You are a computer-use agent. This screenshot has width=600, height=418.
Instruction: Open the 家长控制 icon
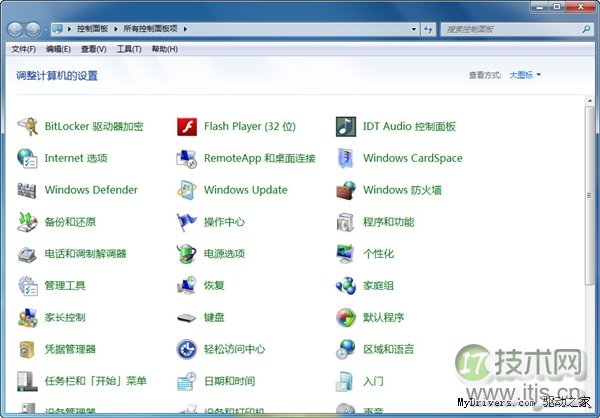28,317
